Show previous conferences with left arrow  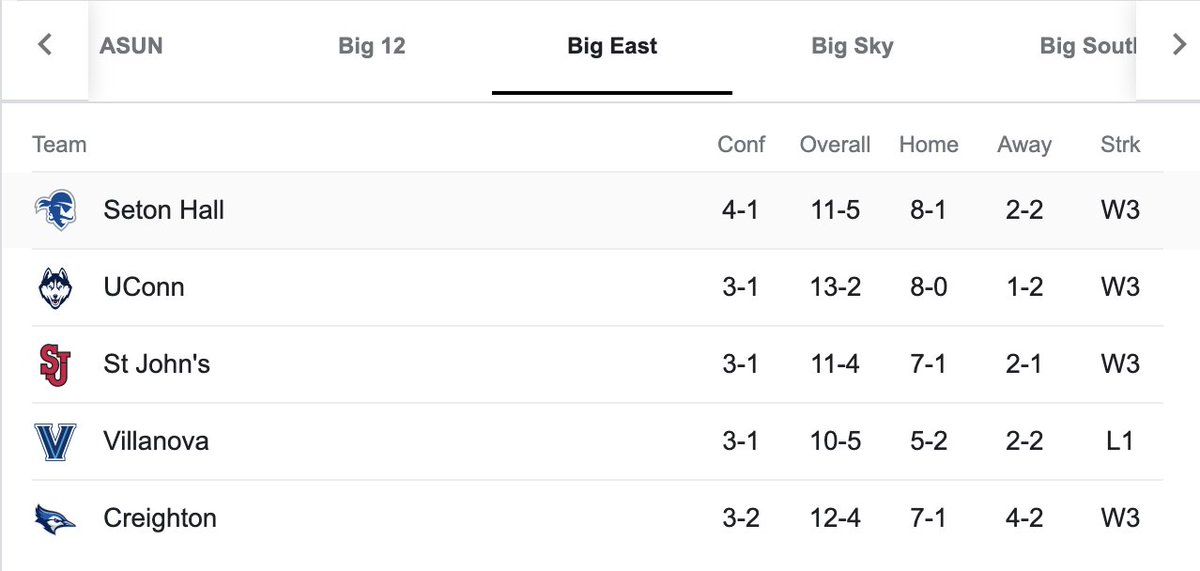(44, 45)
